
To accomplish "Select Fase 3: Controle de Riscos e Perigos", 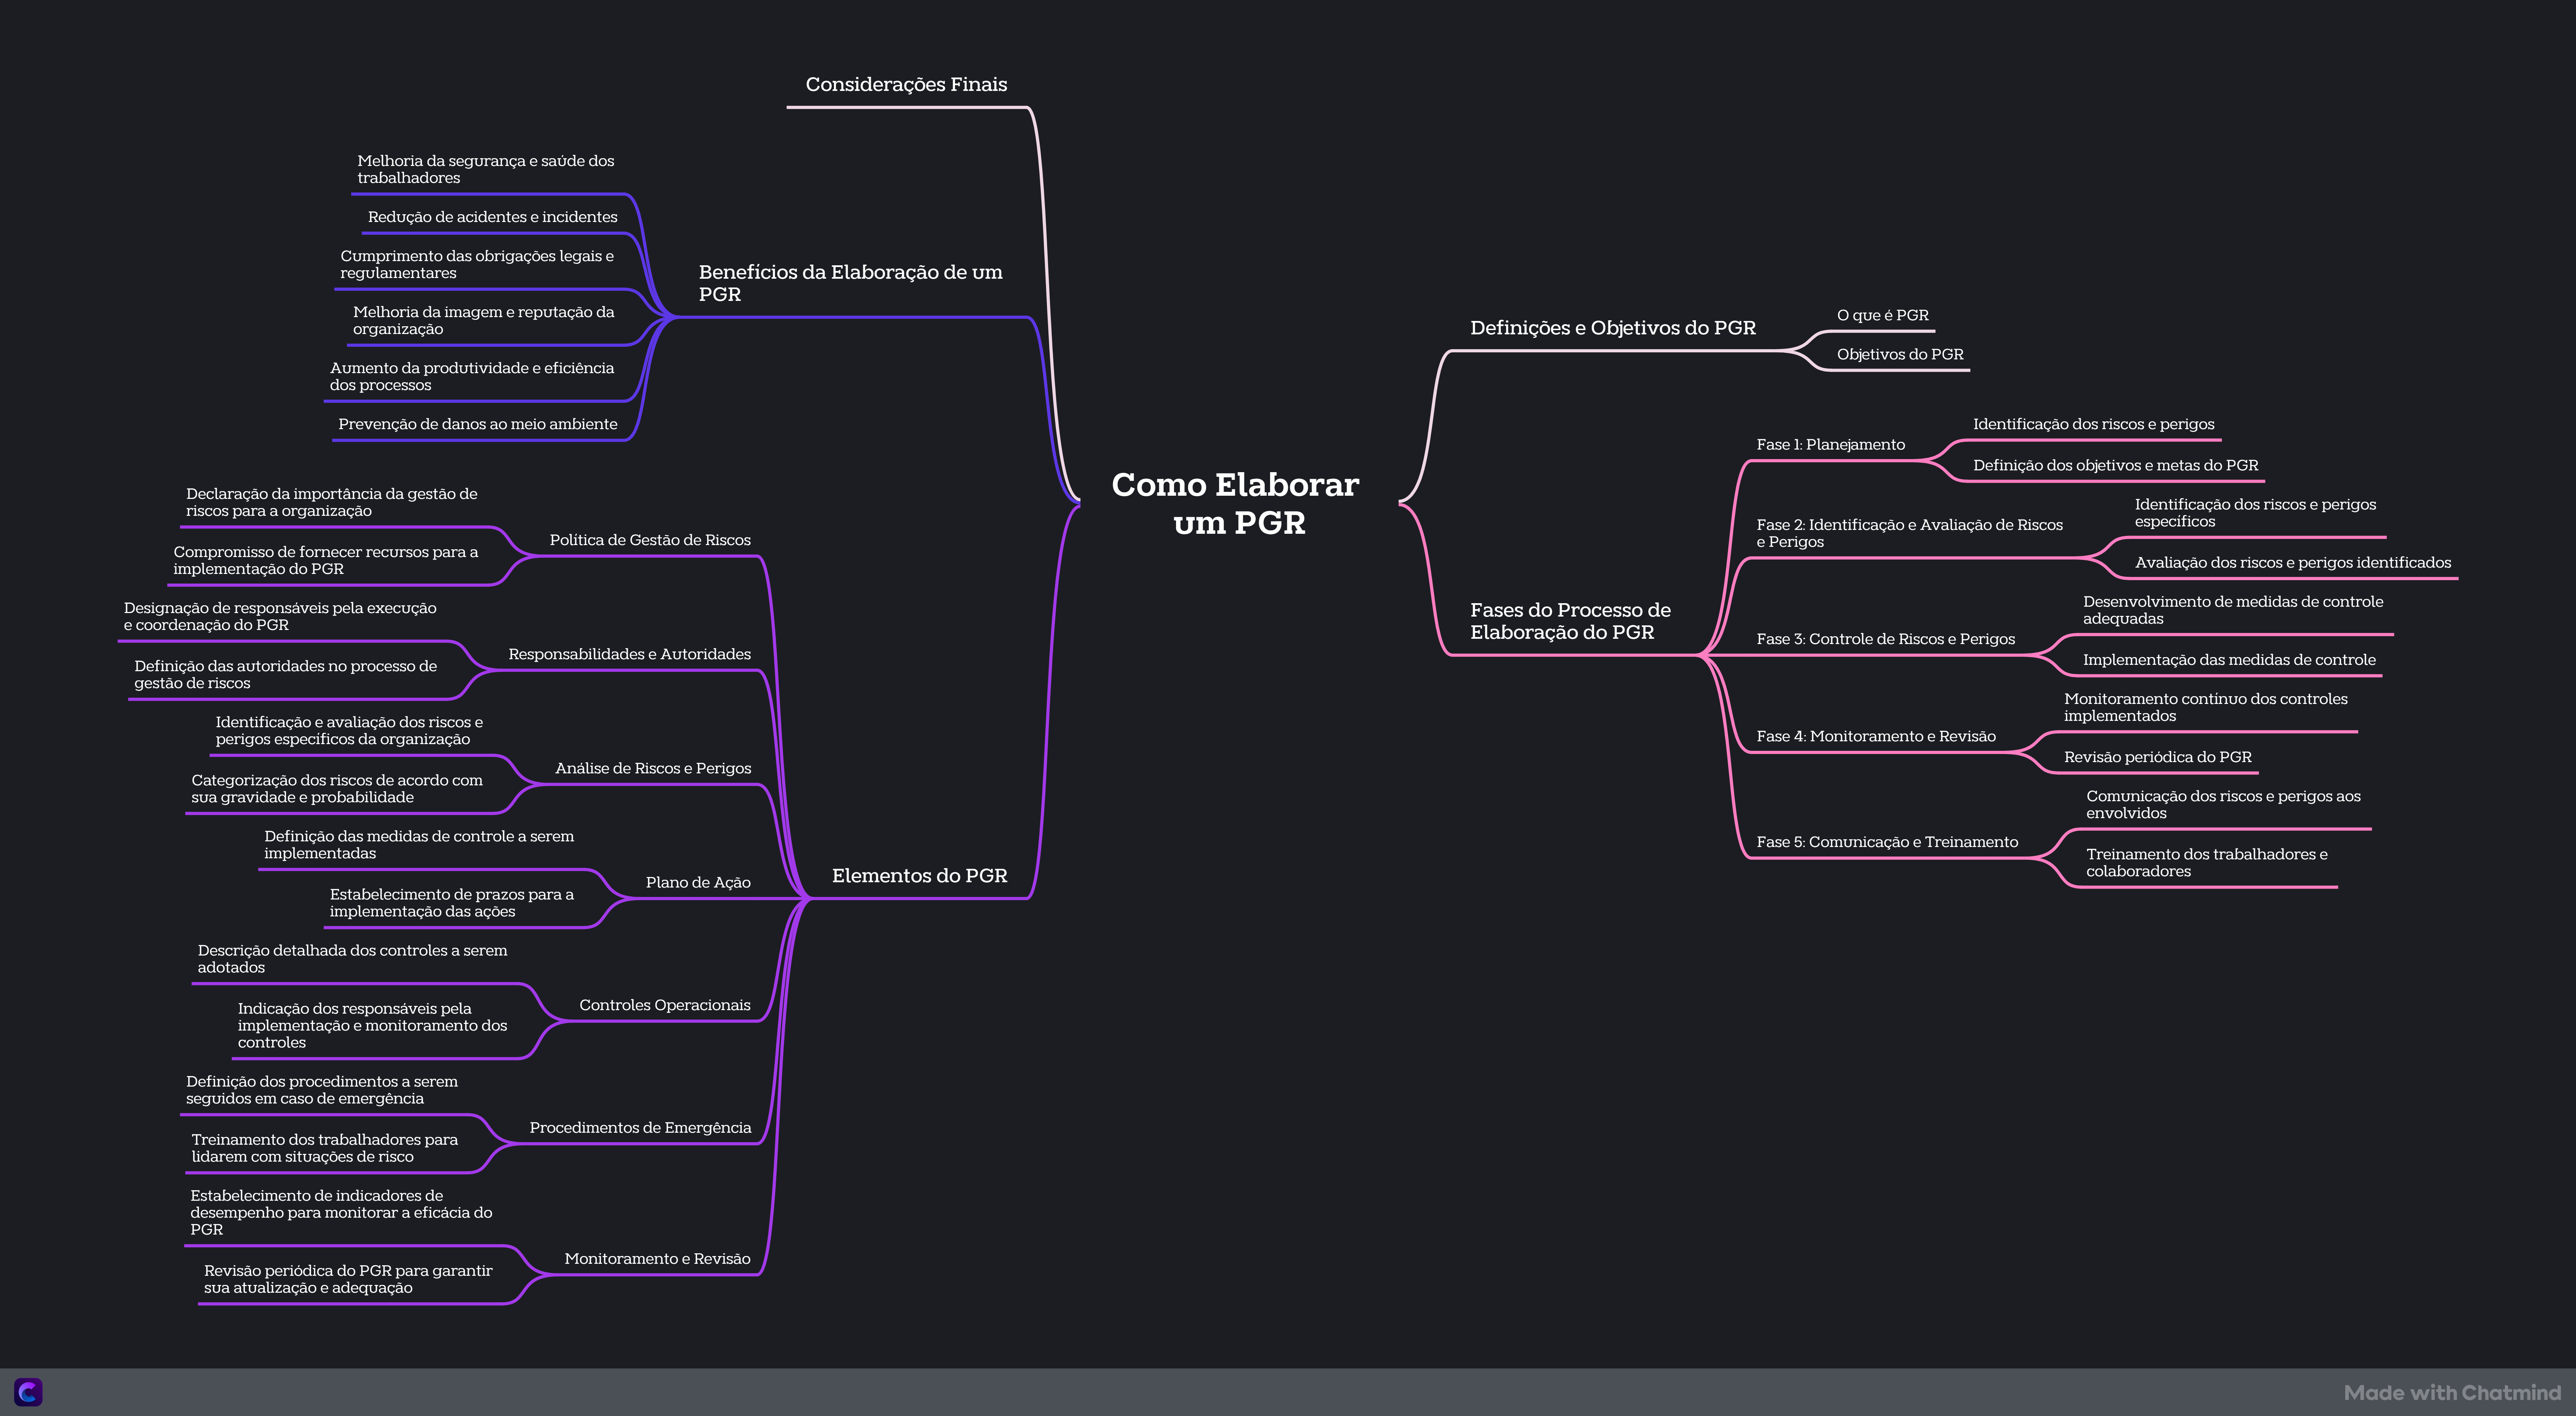I will pyautogui.click(x=1885, y=639).
